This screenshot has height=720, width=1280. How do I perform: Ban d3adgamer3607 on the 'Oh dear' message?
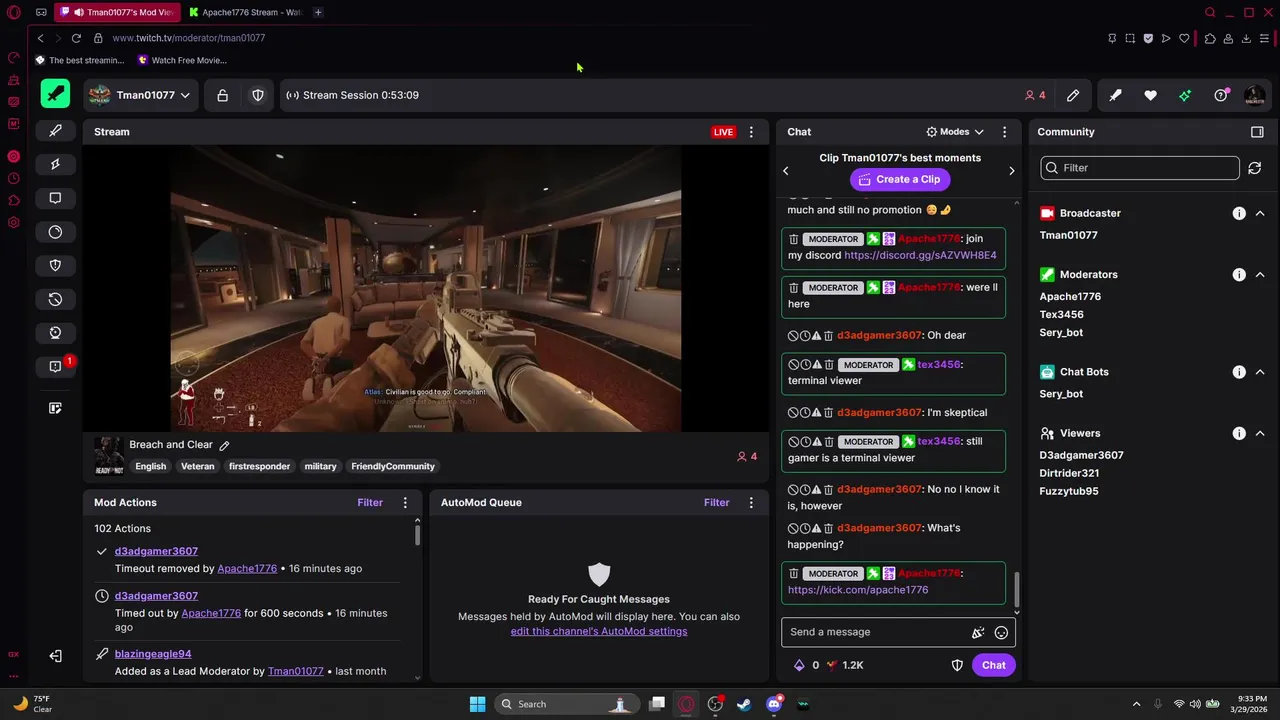[793, 336]
